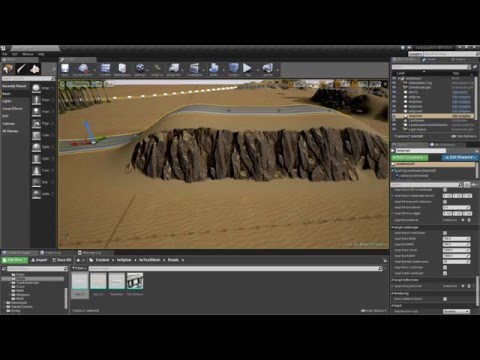Toggle visibility of Light Source actor
This screenshot has height=360, width=480.
394,129
